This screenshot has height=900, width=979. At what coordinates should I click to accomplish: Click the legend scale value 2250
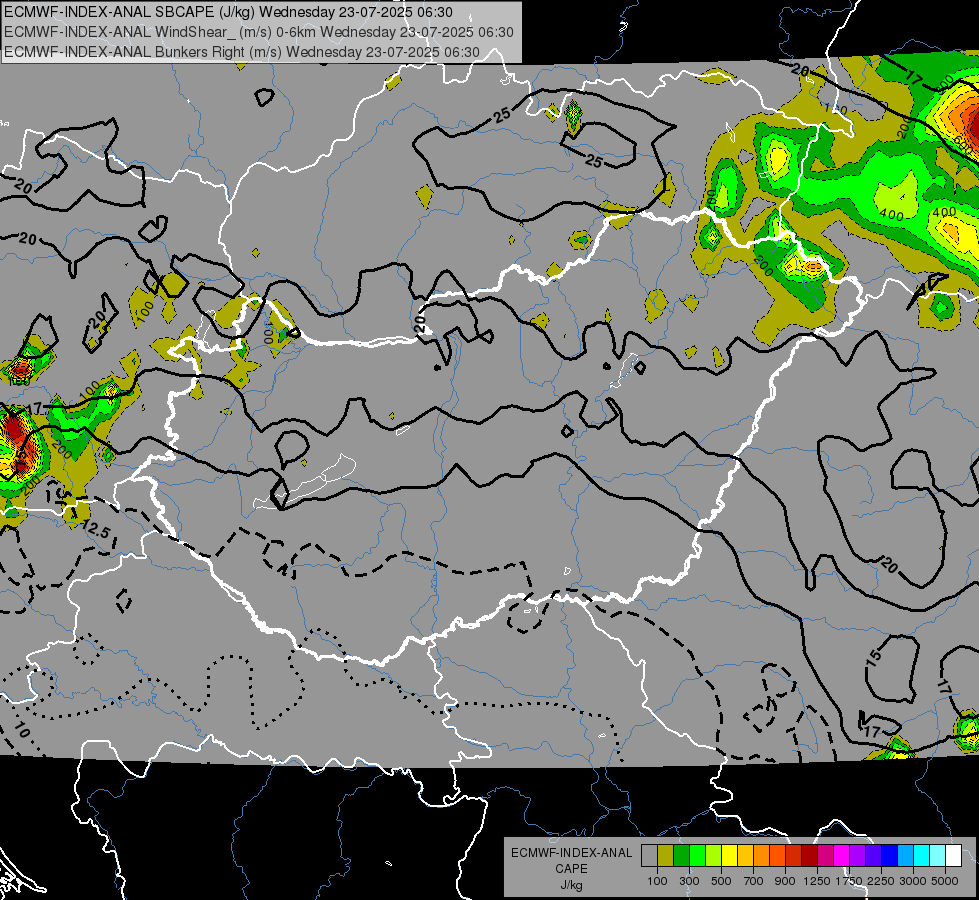point(882,881)
